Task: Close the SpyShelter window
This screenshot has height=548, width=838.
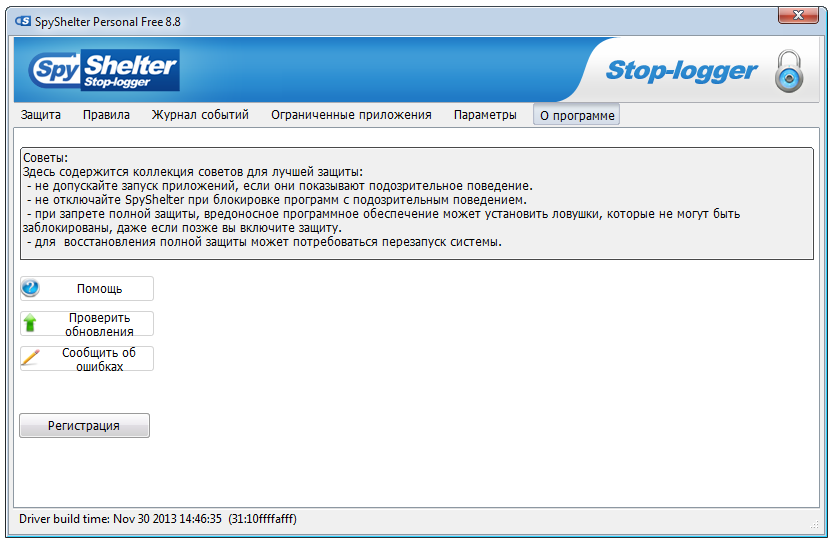Action: tap(798, 15)
